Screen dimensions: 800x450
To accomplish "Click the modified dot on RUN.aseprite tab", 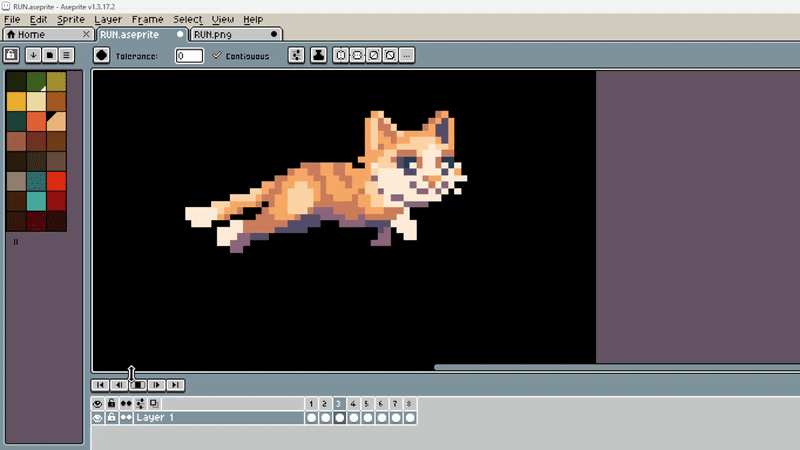I will tap(180, 34).
